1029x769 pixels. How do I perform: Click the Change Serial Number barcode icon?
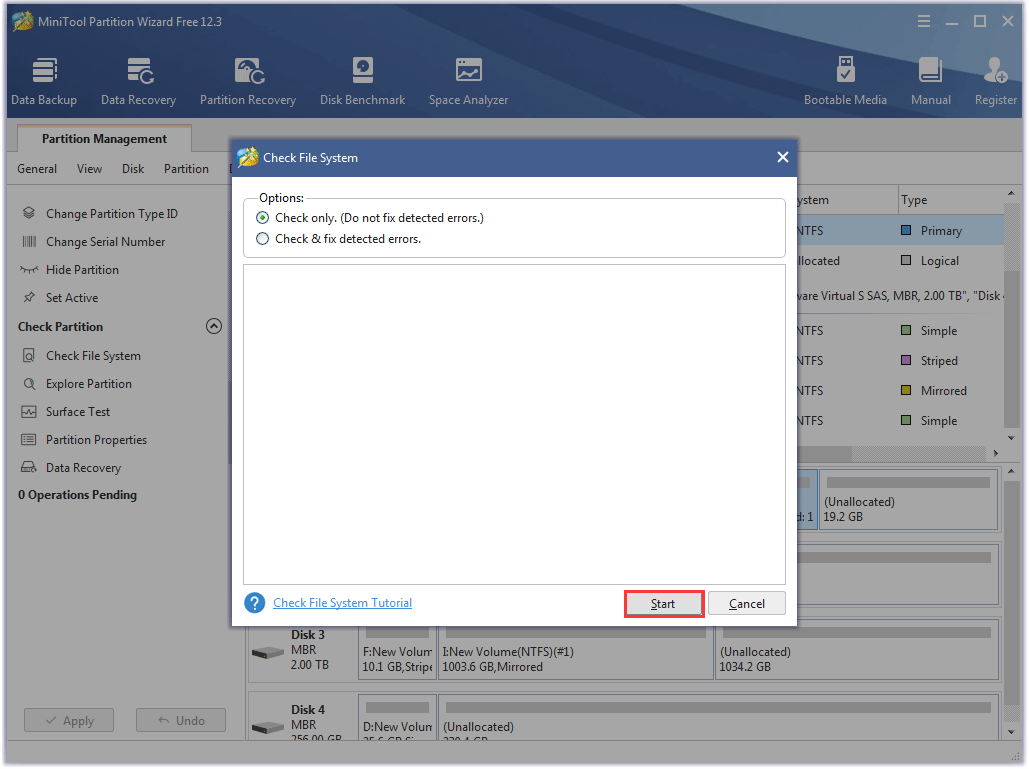click(x=29, y=241)
